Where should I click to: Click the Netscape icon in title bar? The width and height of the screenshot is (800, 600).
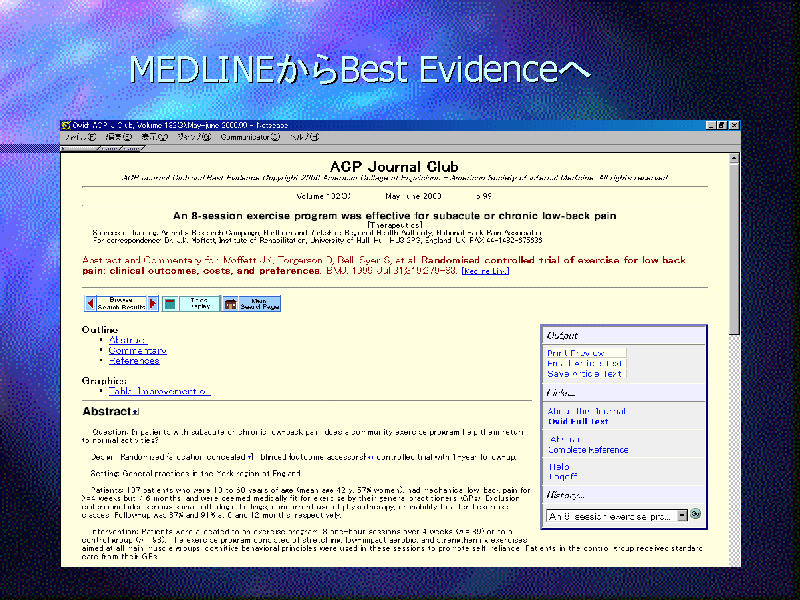click(x=67, y=125)
